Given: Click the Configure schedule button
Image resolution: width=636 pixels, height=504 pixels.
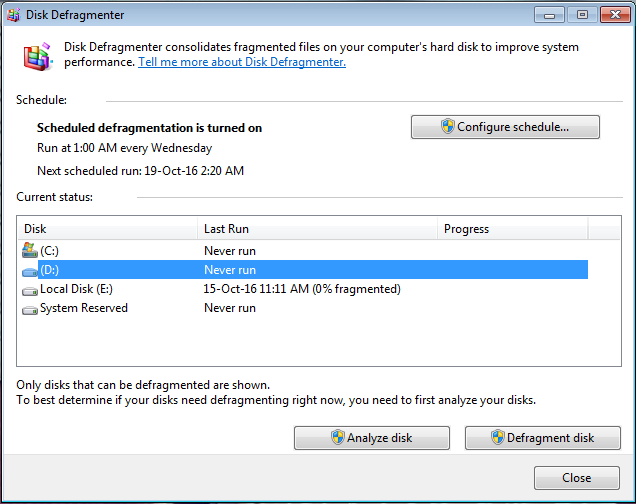Looking at the screenshot, I should point(505,127).
